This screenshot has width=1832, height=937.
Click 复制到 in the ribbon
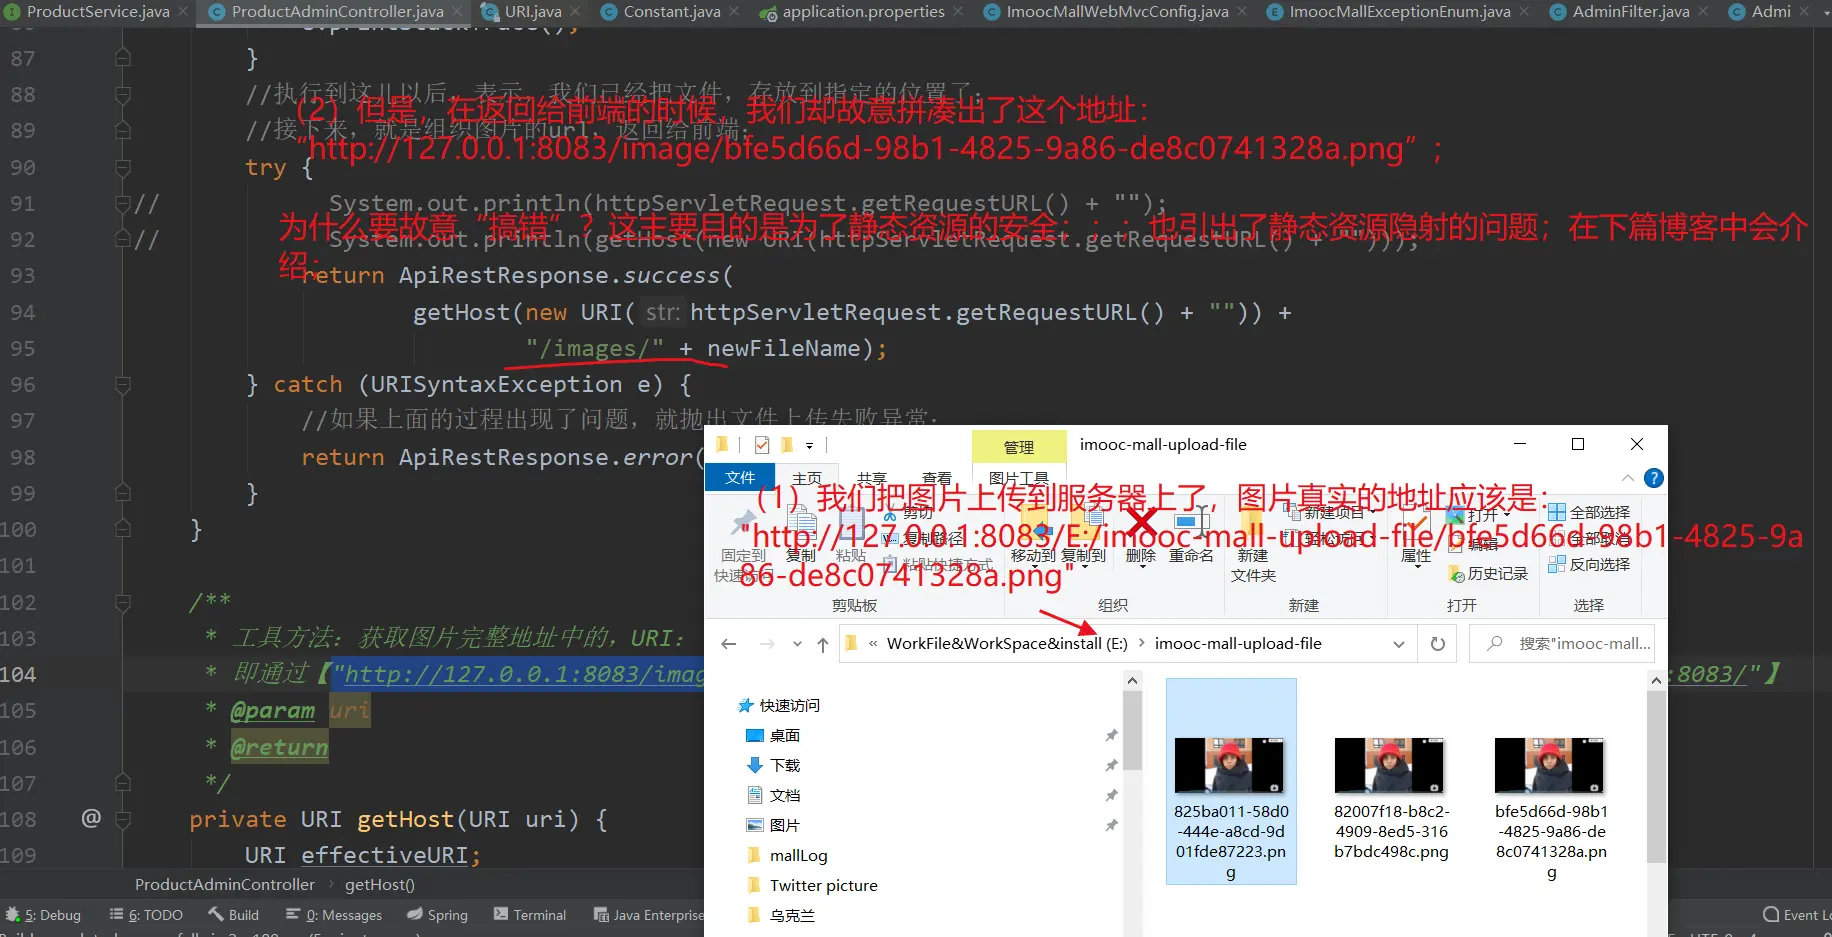tap(1083, 537)
